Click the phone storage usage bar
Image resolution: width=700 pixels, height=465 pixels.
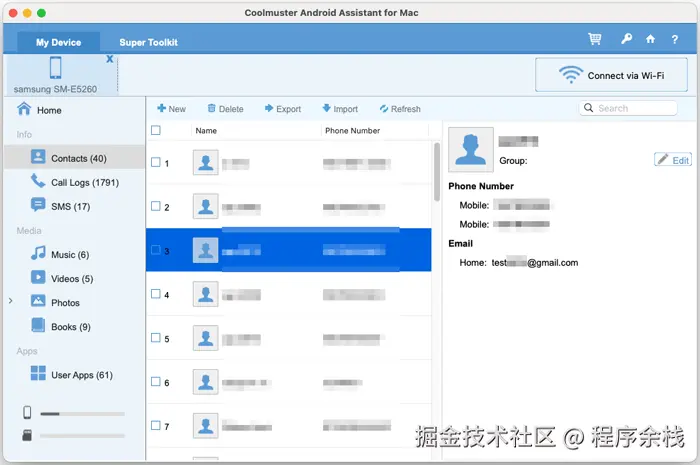point(82,414)
